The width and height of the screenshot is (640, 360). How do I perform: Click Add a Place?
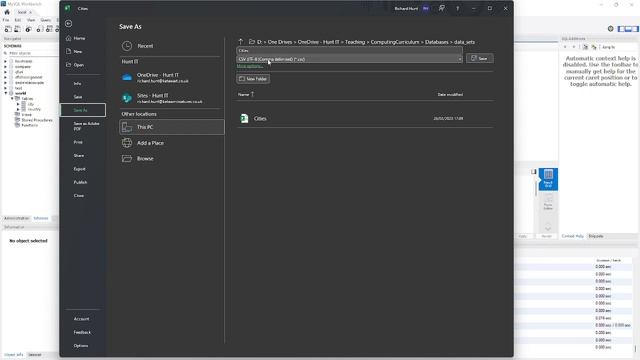tap(171, 143)
